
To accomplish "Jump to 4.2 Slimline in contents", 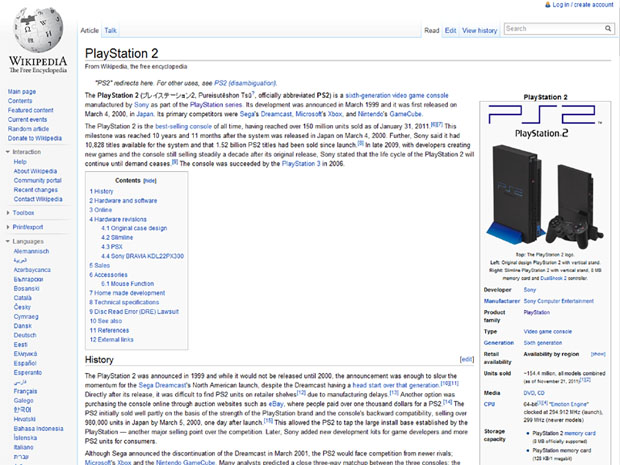I will point(117,237).
